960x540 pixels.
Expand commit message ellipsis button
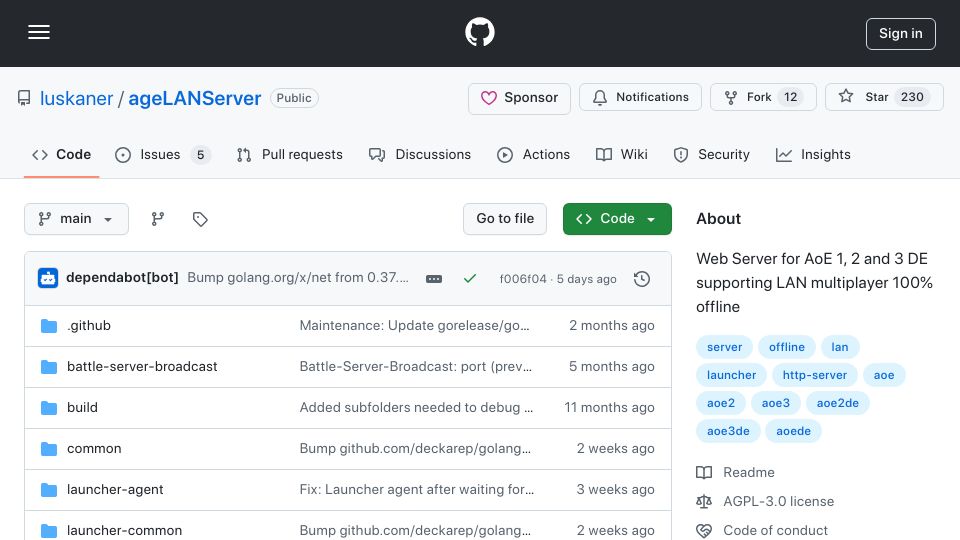434,279
